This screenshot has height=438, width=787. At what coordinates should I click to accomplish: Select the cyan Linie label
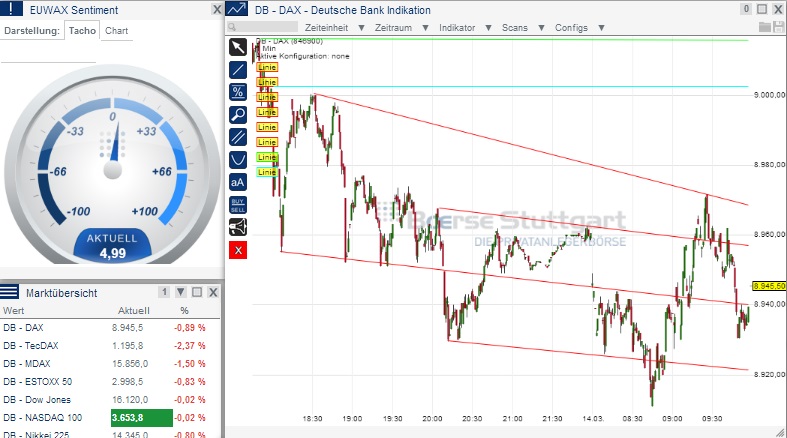click(267, 172)
